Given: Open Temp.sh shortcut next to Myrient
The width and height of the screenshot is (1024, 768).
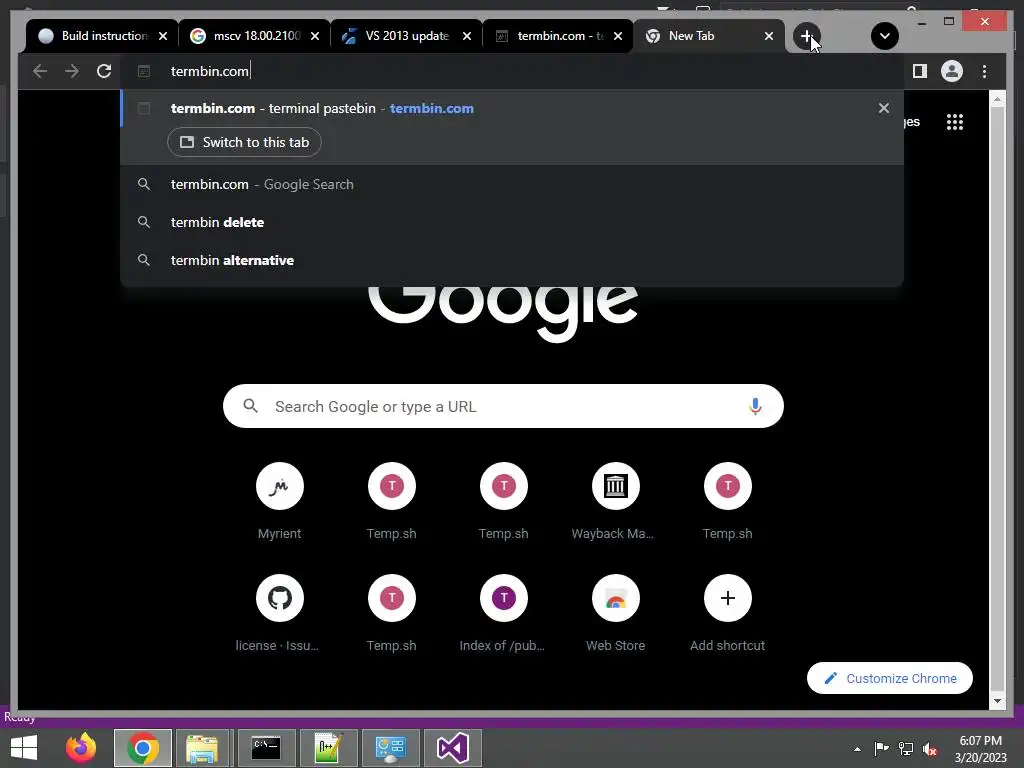Looking at the screenshot, I should click(391, 501).
